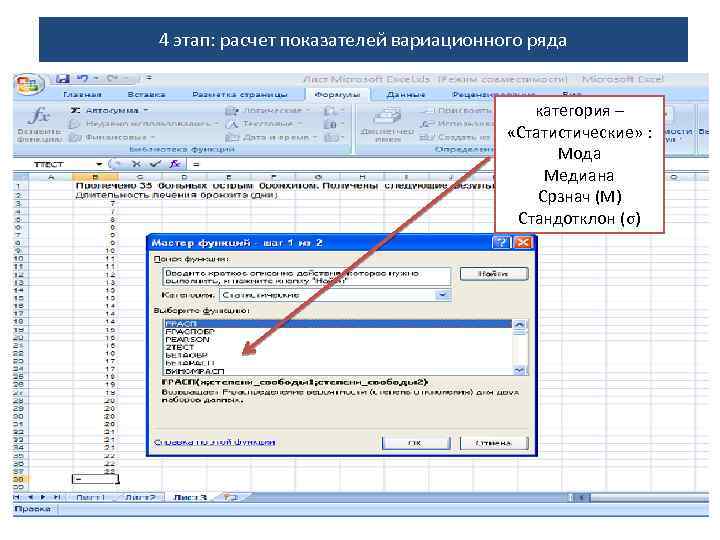Cancel entry with formula bar X icon
This screenshot has width=720, height=540.
[x=136, y=164]
